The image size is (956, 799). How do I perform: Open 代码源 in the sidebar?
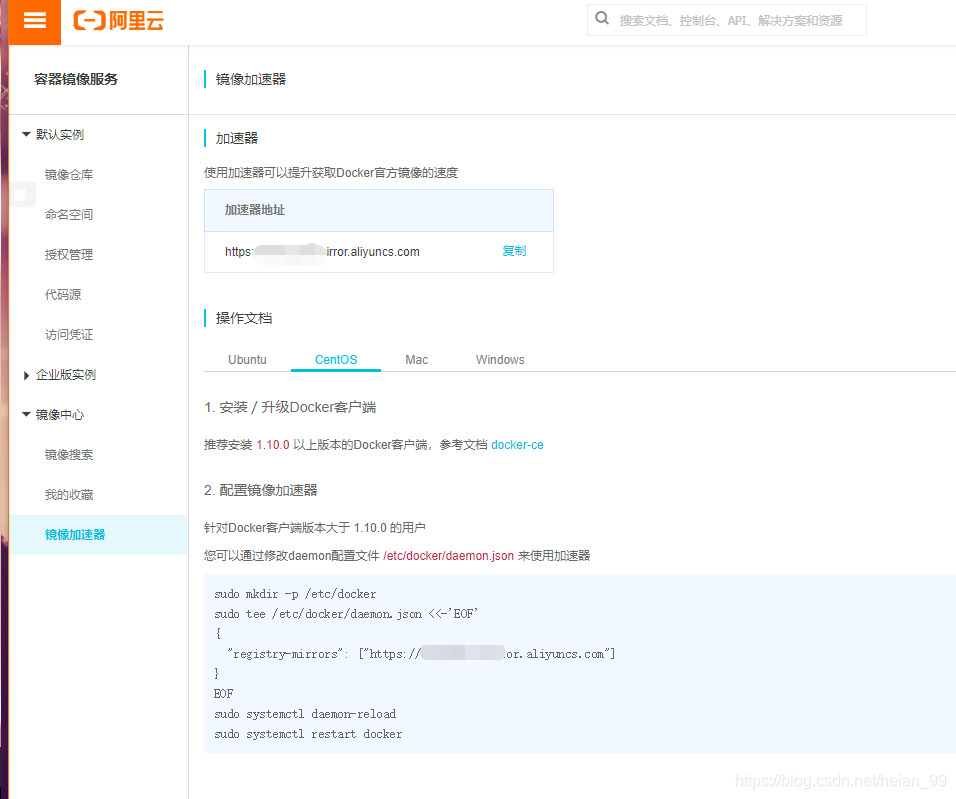[x=63, y=295]
